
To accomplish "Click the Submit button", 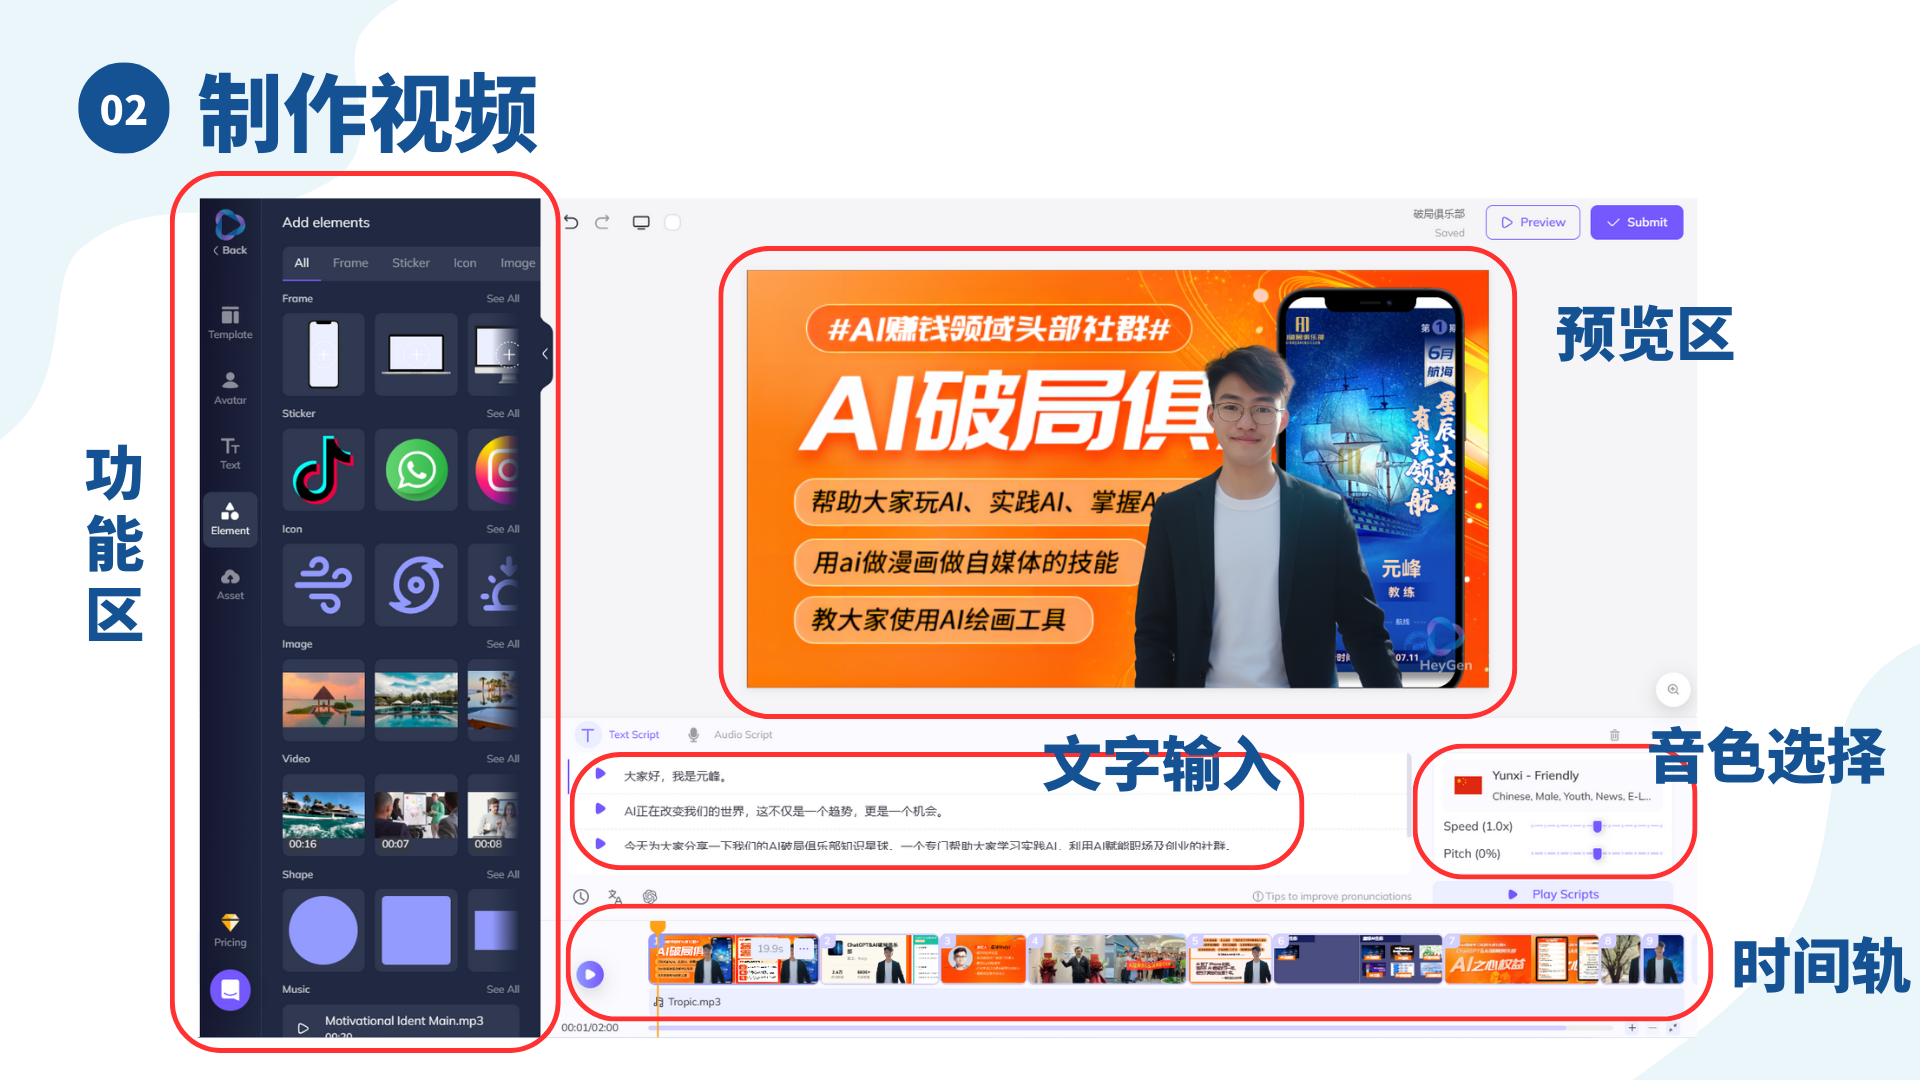I will pos(1637,222).
